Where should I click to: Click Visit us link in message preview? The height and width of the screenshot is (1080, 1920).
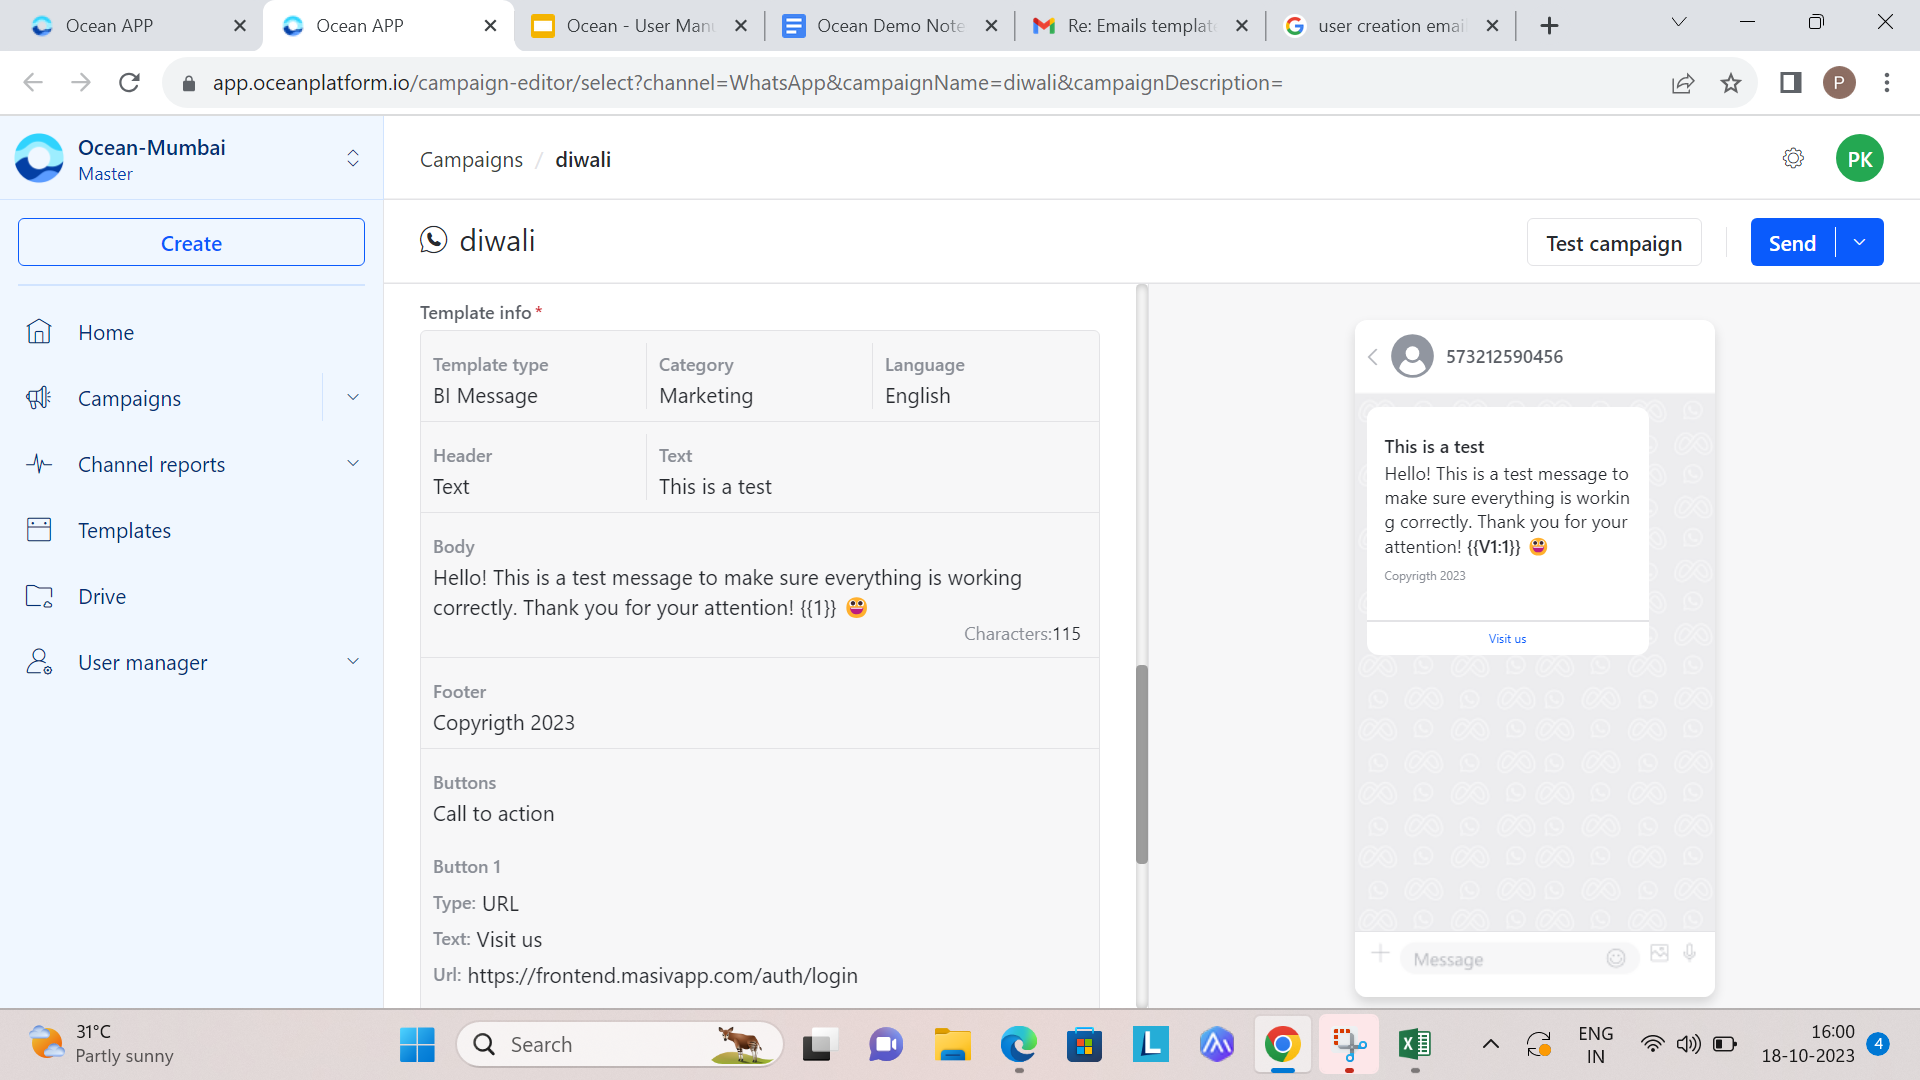coord(1507,639)
